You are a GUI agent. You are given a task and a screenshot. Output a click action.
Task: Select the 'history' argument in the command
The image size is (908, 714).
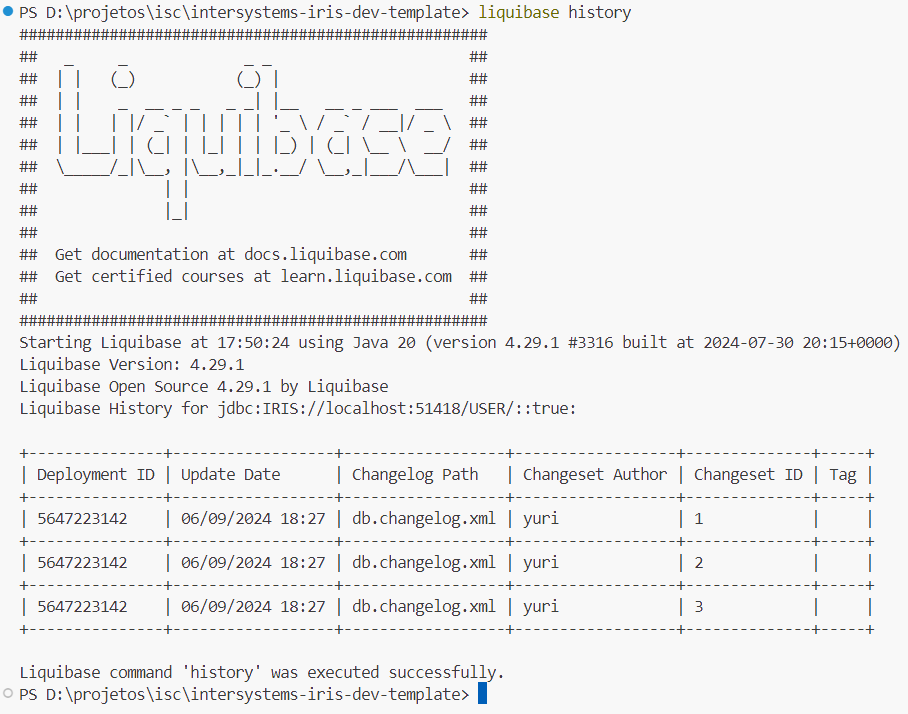coord(599,12)
